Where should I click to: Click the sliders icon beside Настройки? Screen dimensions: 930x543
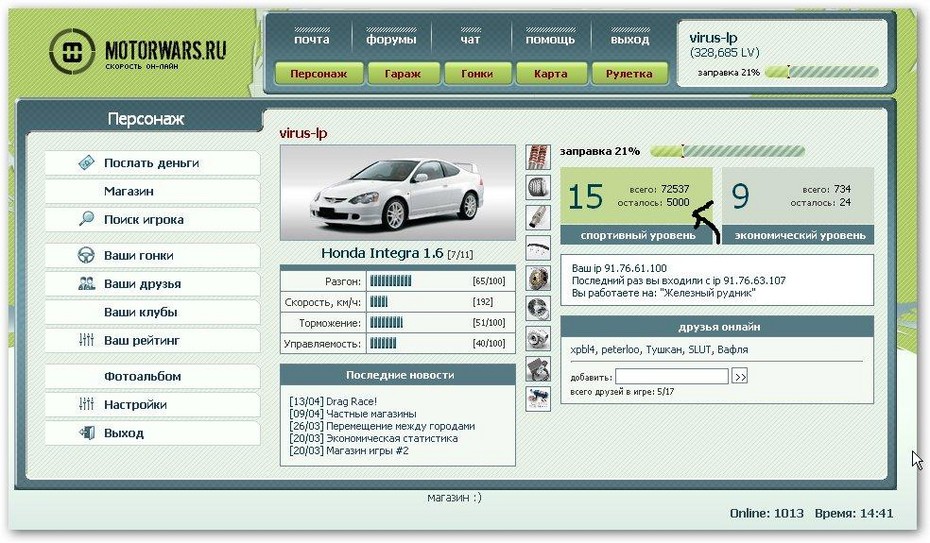tap(87, 404)
